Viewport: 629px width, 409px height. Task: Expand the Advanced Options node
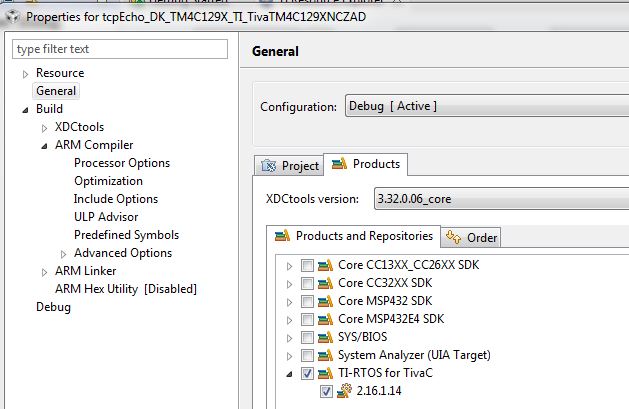point(63,254)
